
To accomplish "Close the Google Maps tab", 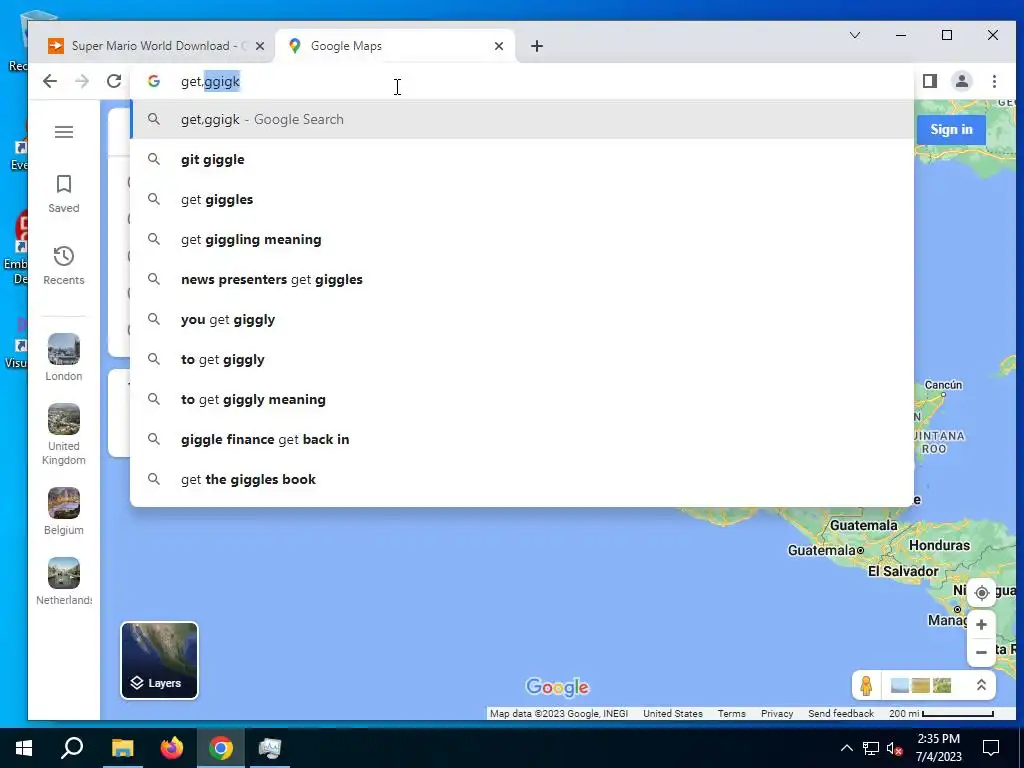I will tap(499, 46).
